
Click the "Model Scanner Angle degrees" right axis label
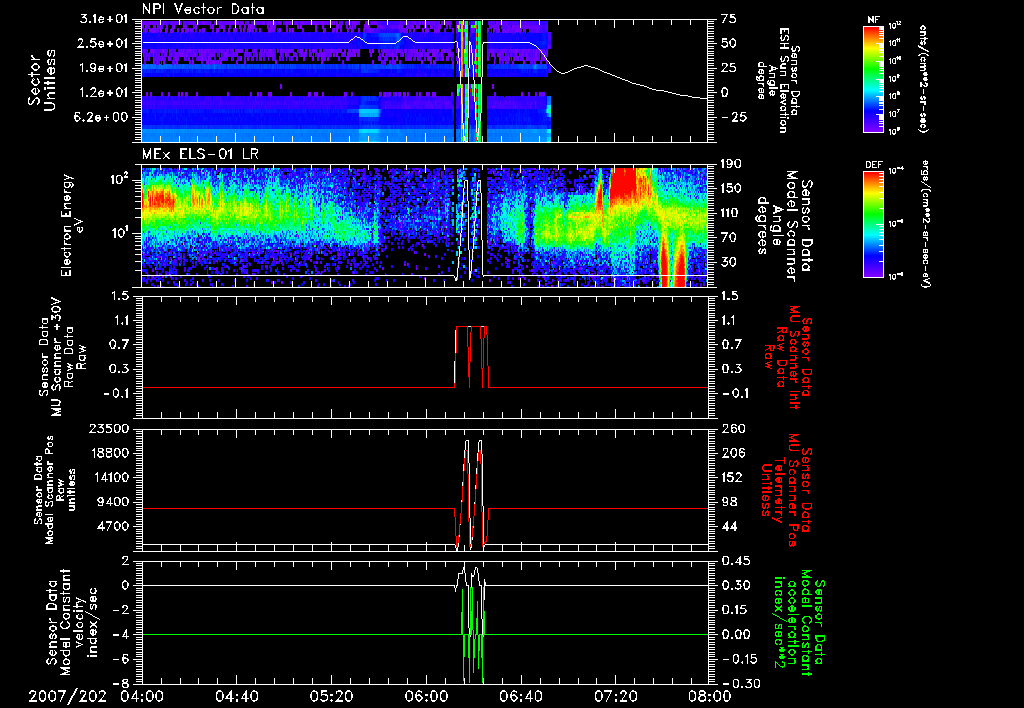(x=784, y=226)
